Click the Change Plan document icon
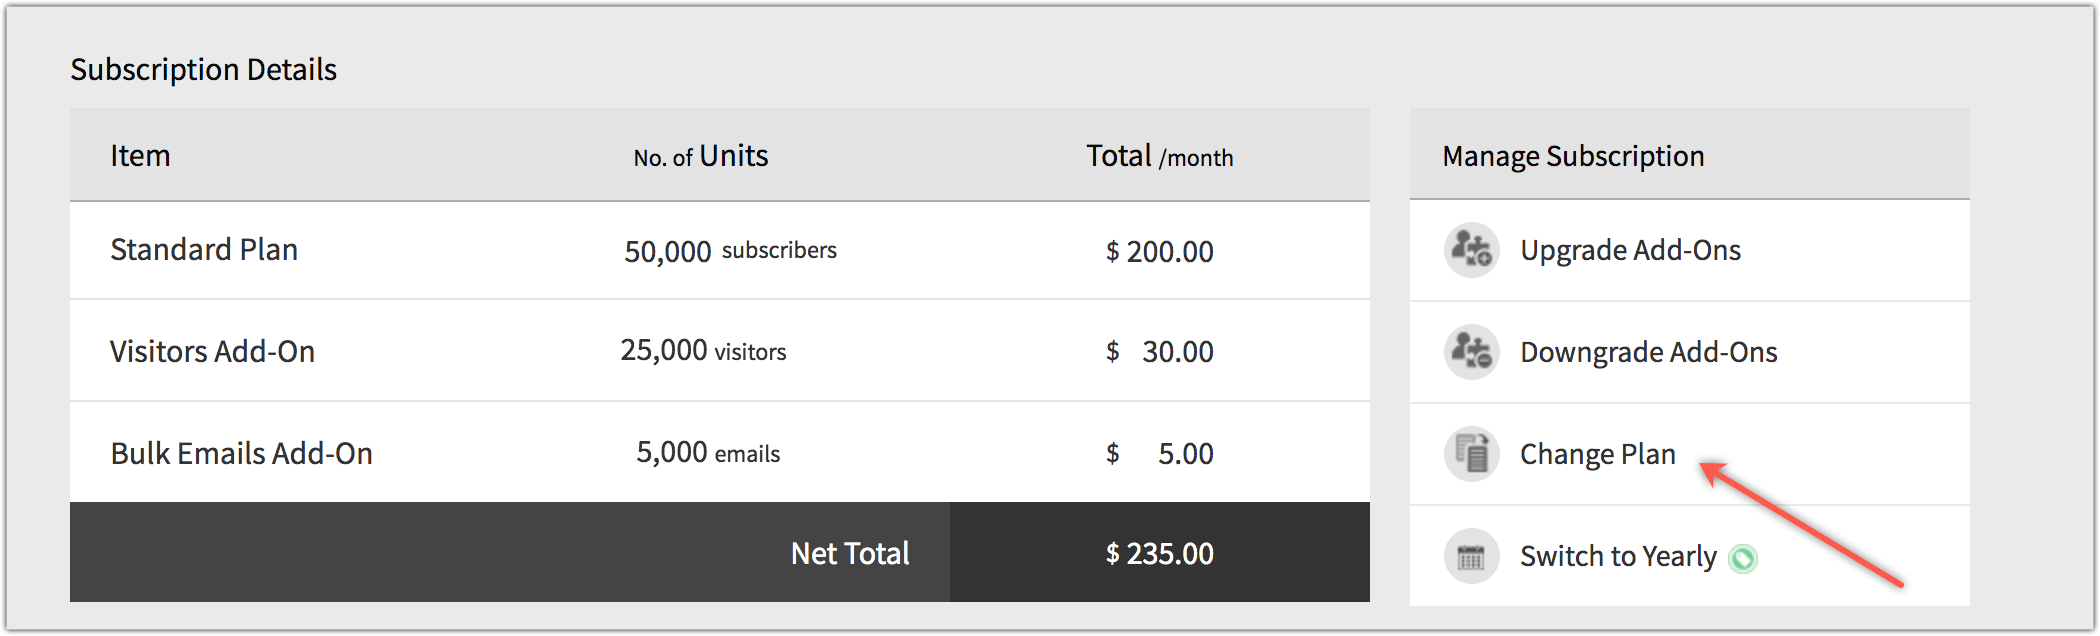The height and width of the screenshot is (636, 2100). pos(1471,454)
